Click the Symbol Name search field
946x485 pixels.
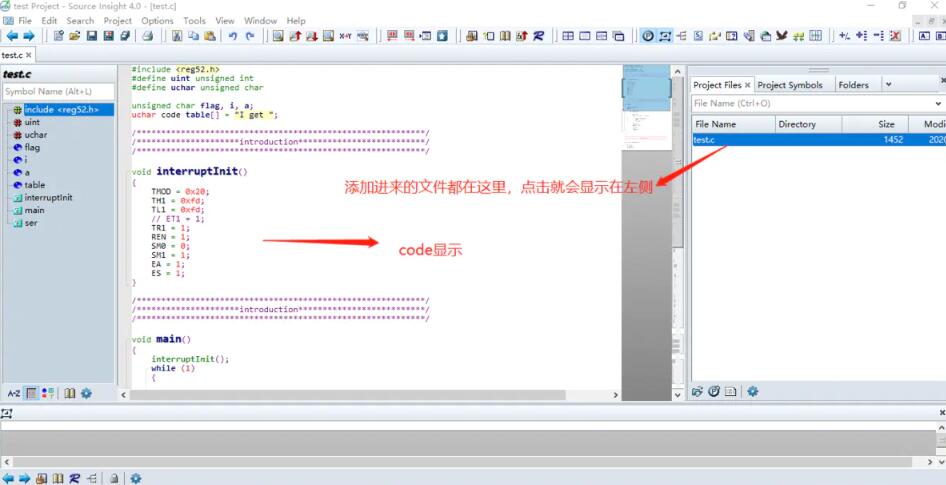coord(59,92)
